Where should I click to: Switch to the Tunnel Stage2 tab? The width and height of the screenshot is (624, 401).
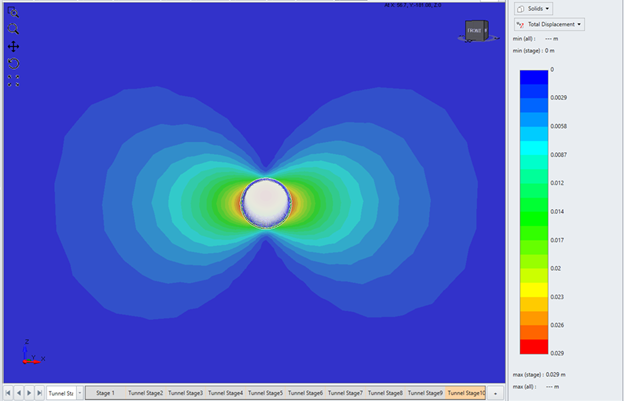(x=145, y=393)
